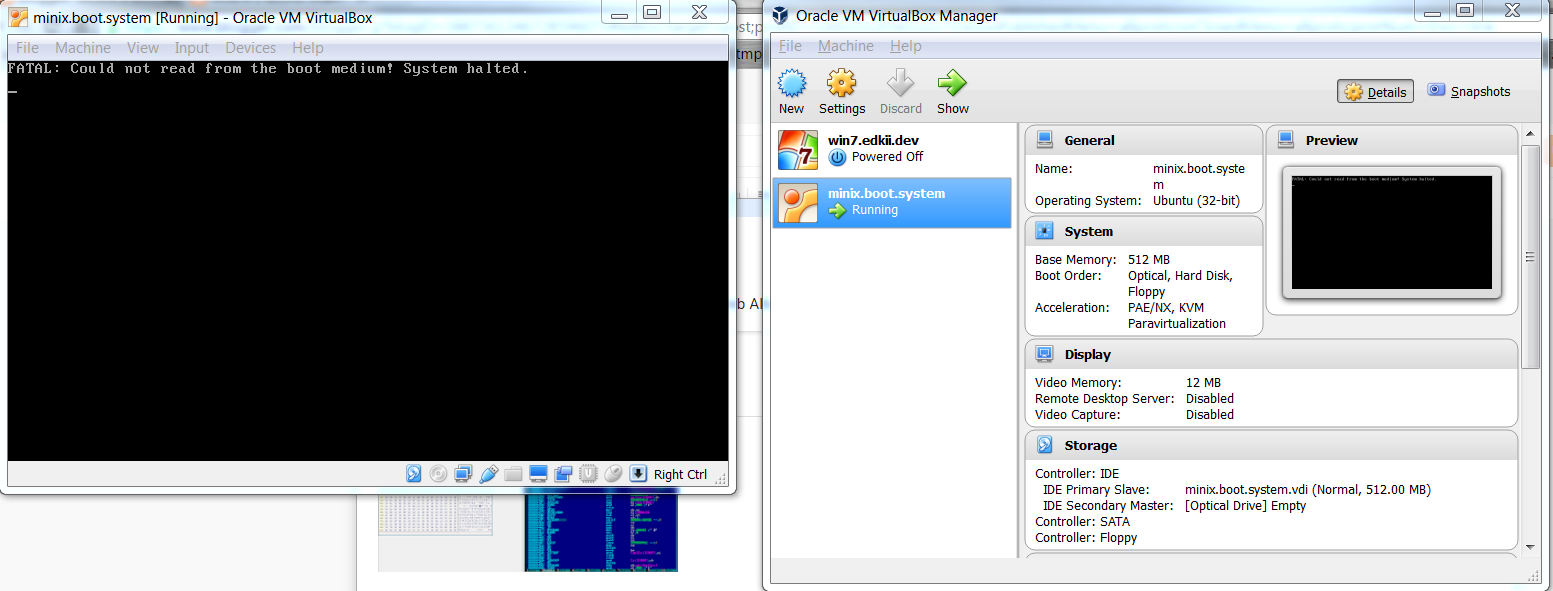Click 'Remote Desktop Server:' label
Viewport: 1553px width, 591px height.
pyautogui.click(x=1107, y=399)
